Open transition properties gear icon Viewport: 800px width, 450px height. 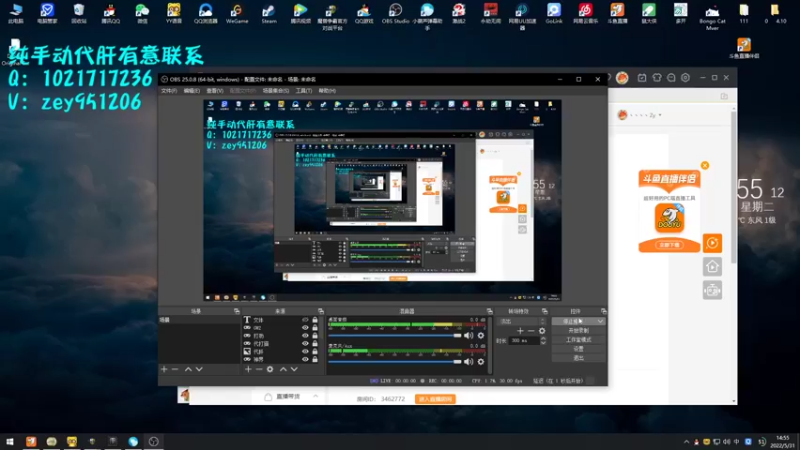coord(542,331)
